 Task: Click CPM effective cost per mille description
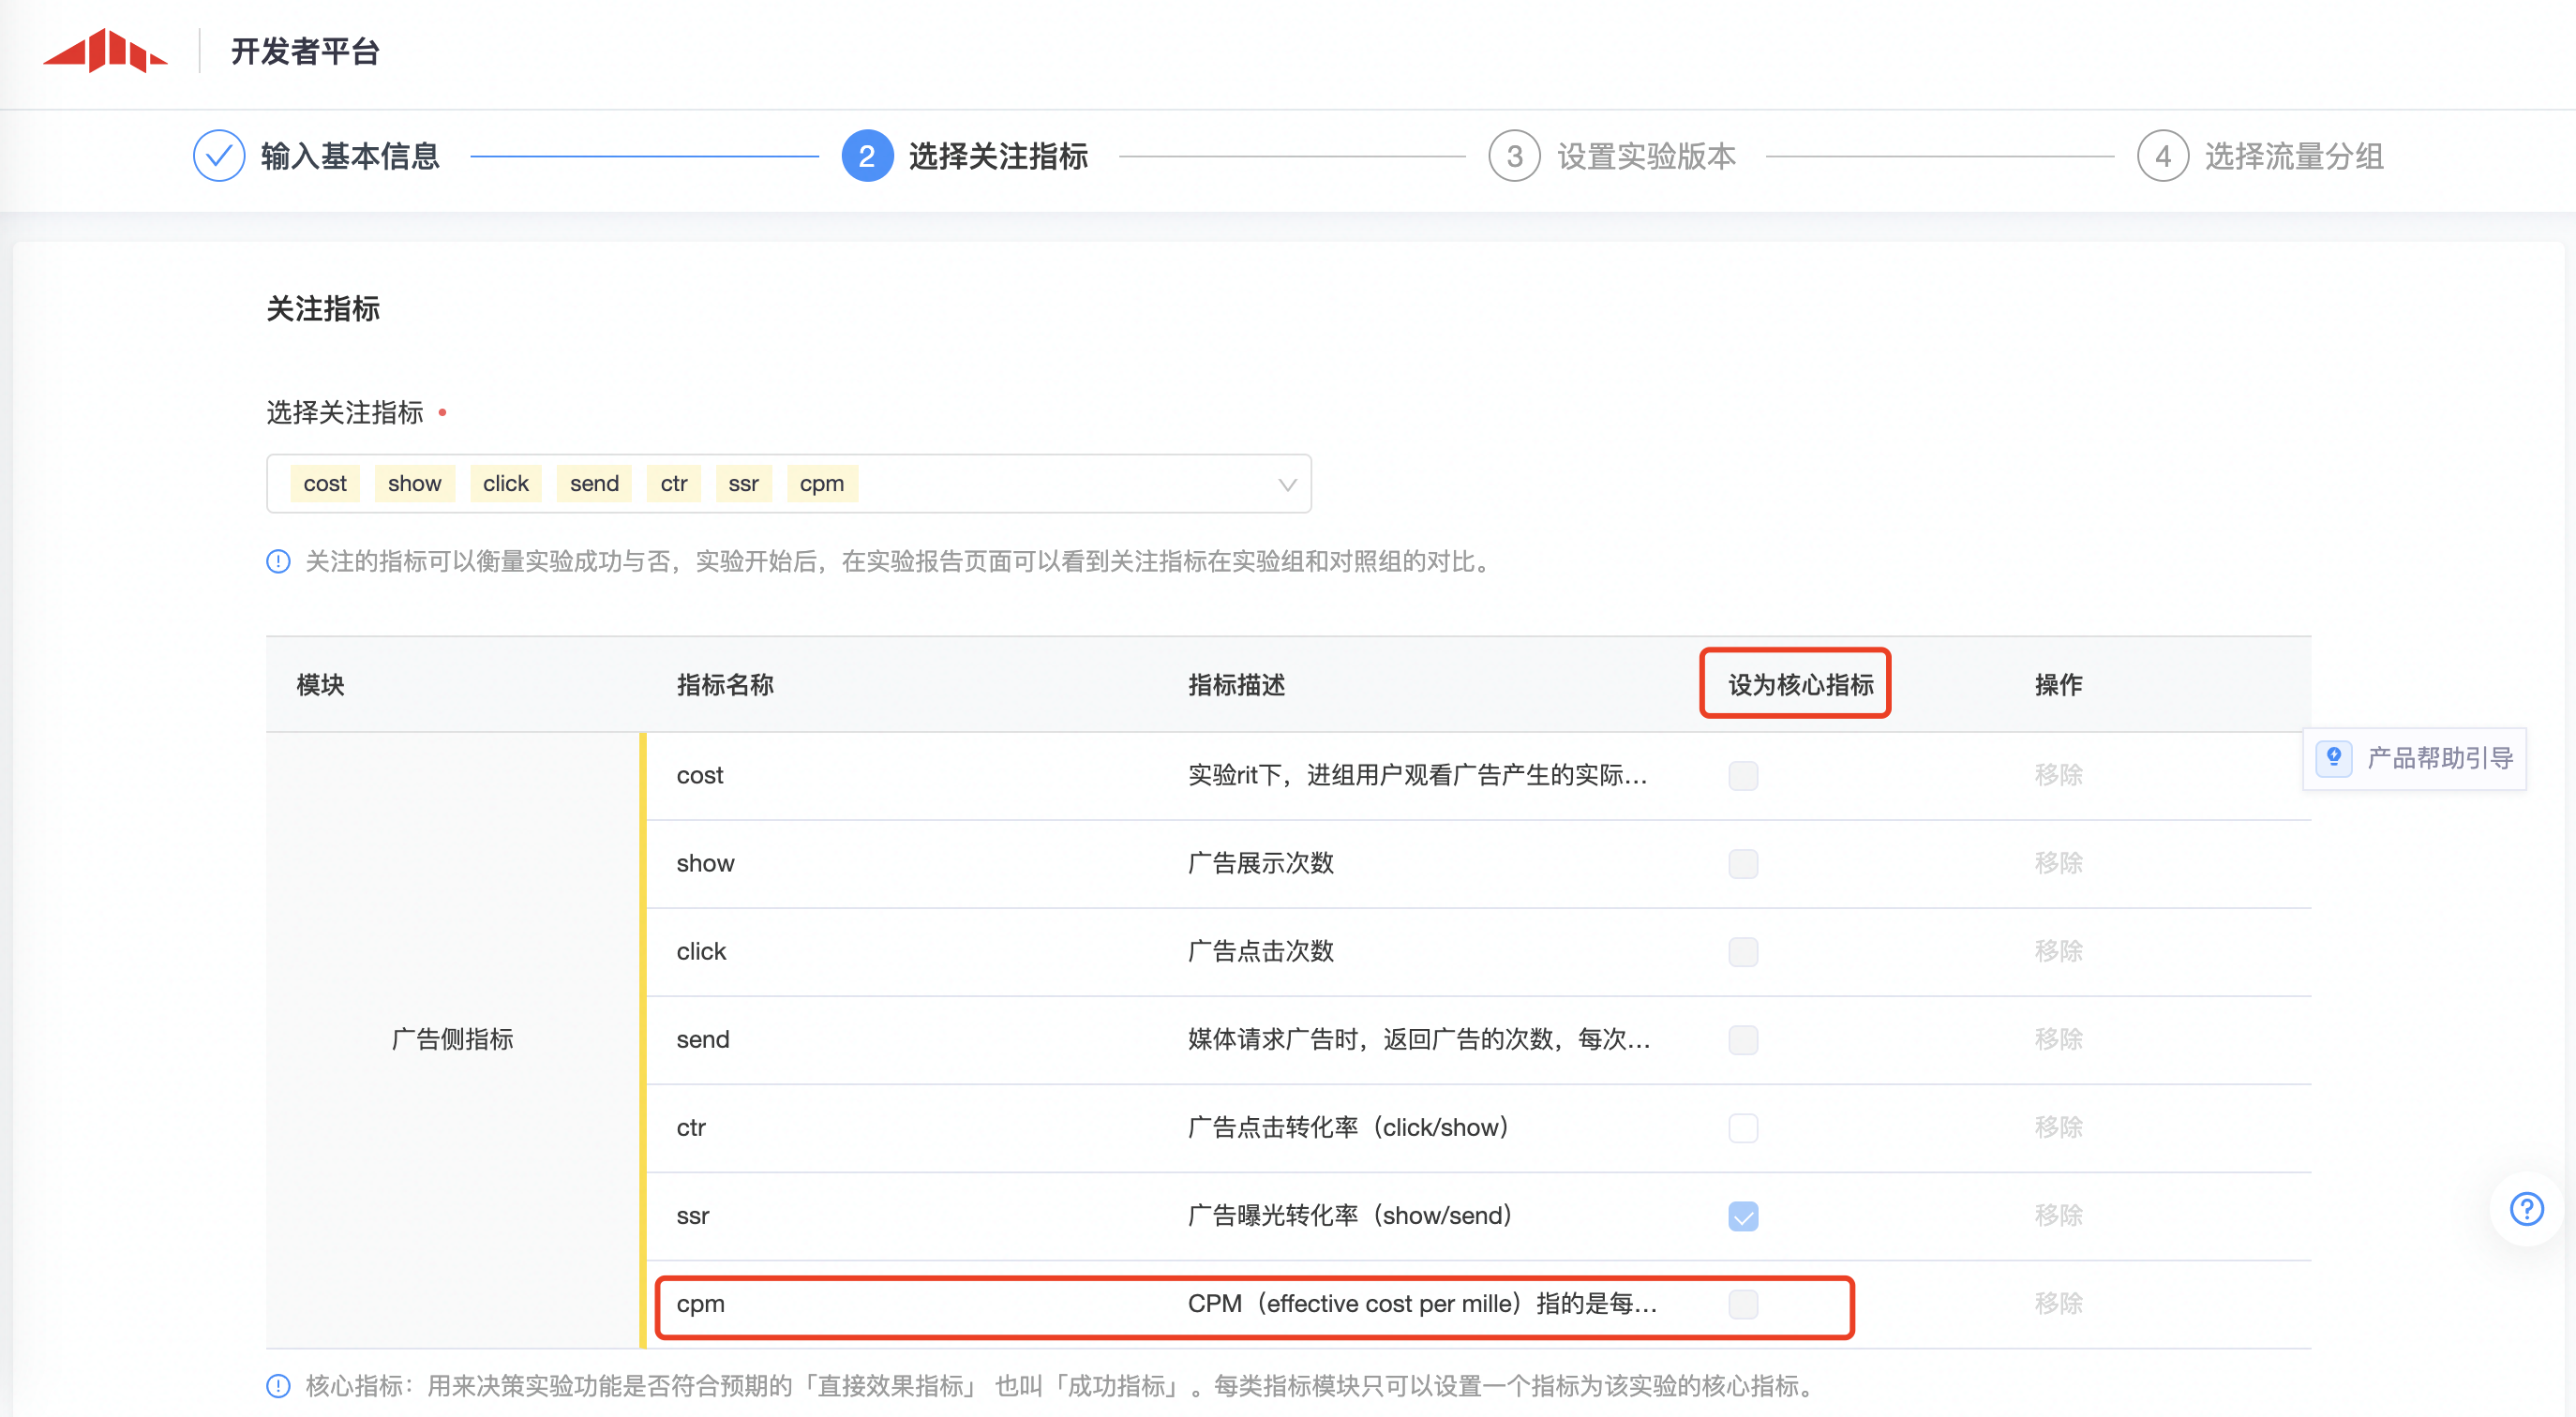[x=1422, y=1303]
